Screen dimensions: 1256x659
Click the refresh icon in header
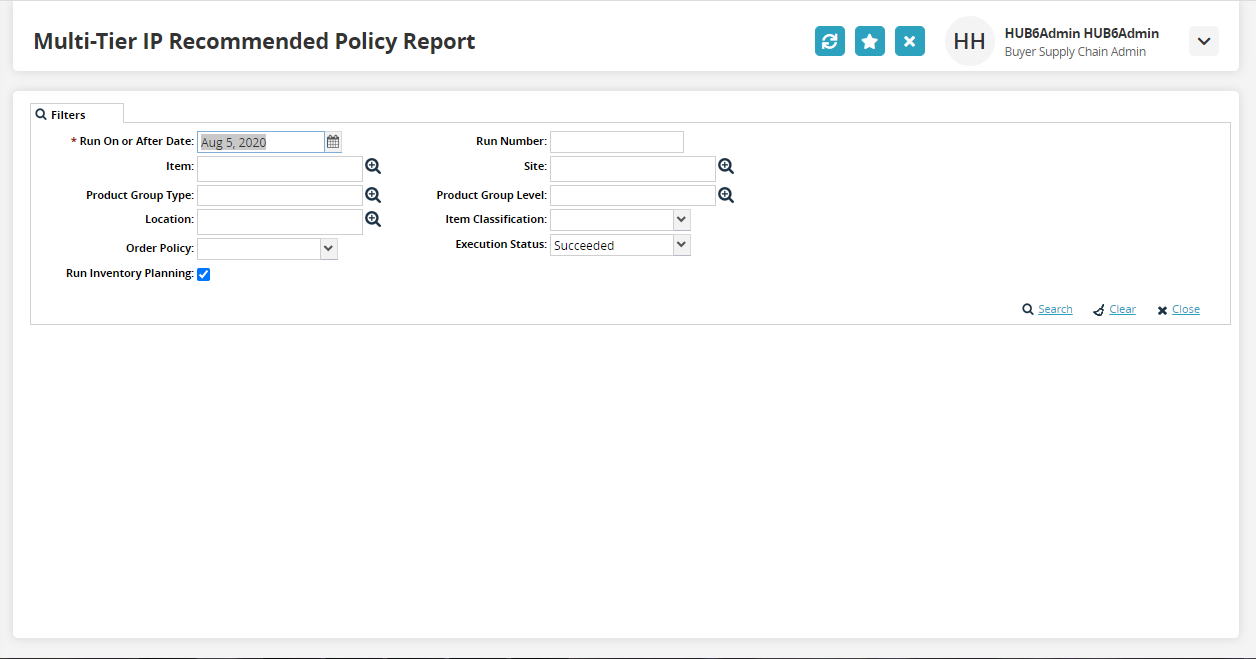pyautogui.click(x=829, y=41)
